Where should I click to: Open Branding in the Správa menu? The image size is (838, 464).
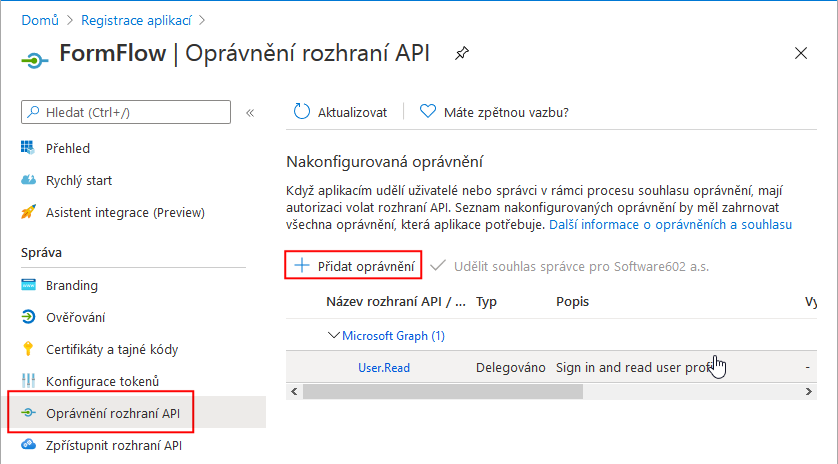click(71, 285)
